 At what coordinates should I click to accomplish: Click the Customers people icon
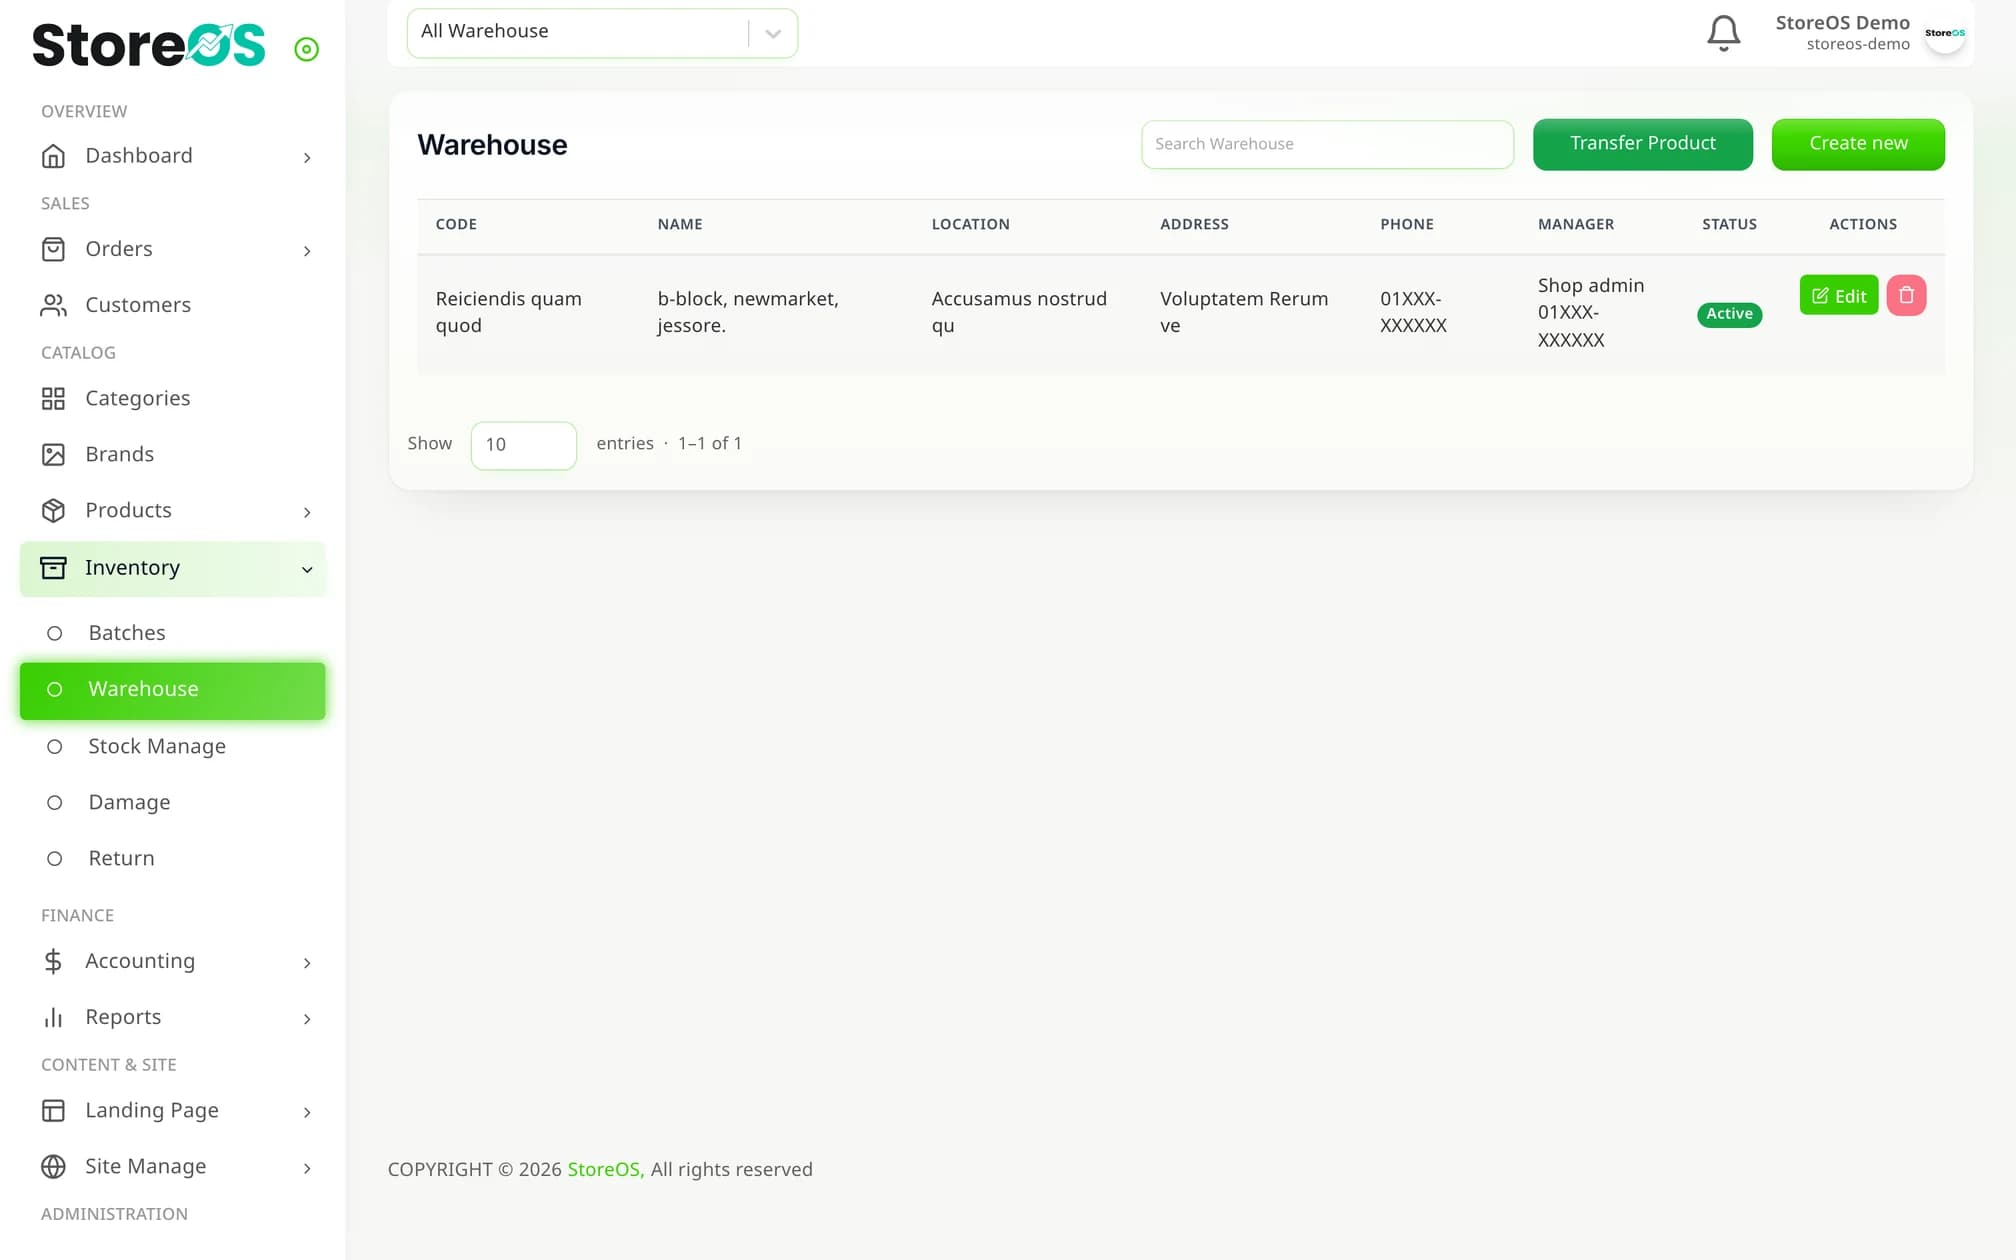click(x=53, y=305)
